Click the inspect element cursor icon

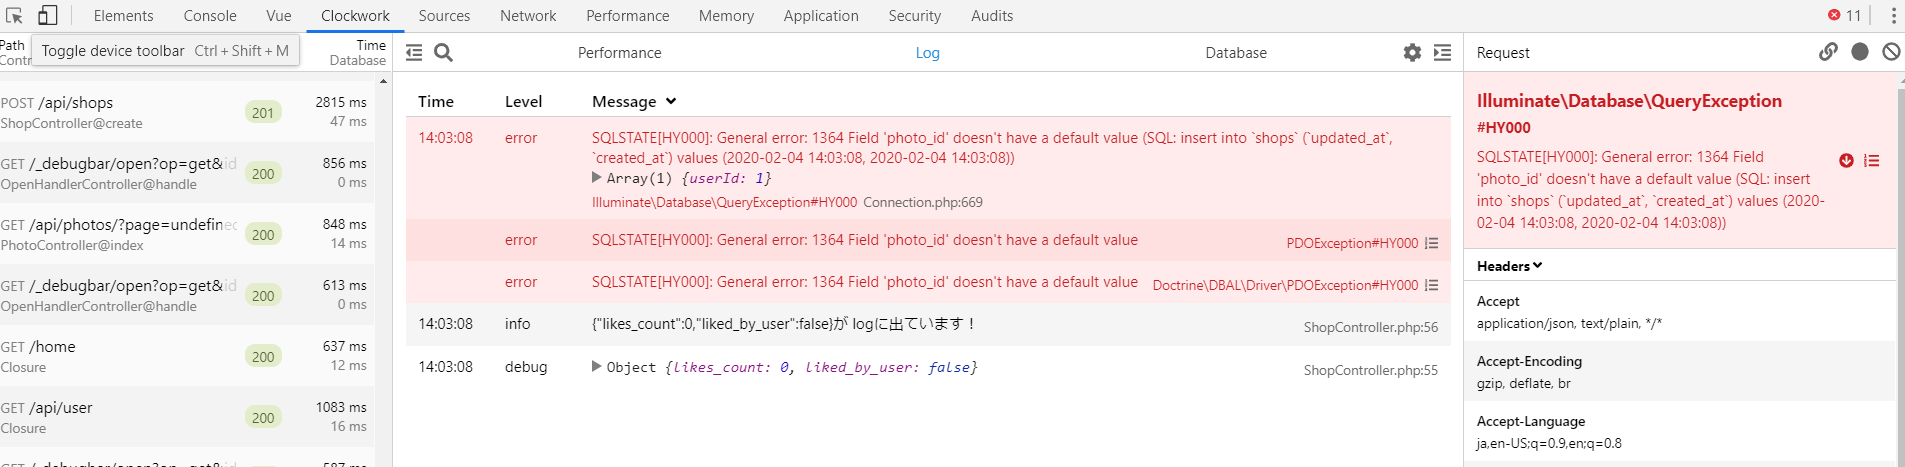[14, 16]
